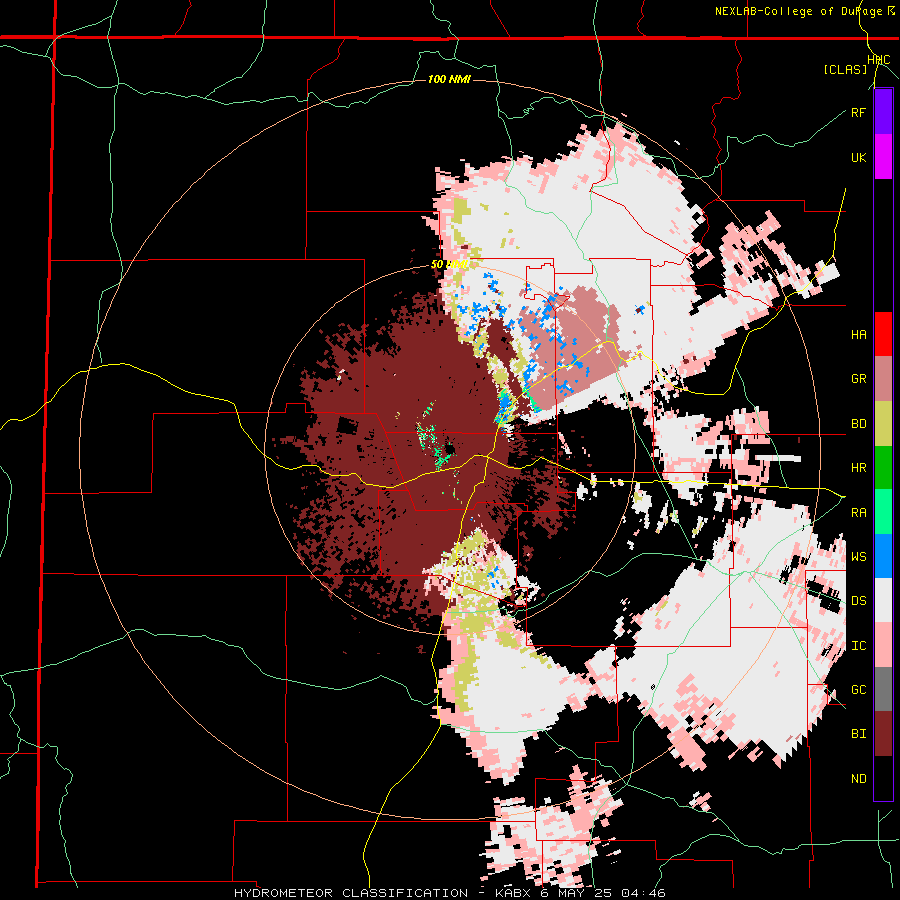Click the "NEXLAB-College of DuPage" credit text
900x900 pixels.
click(799, 11)
